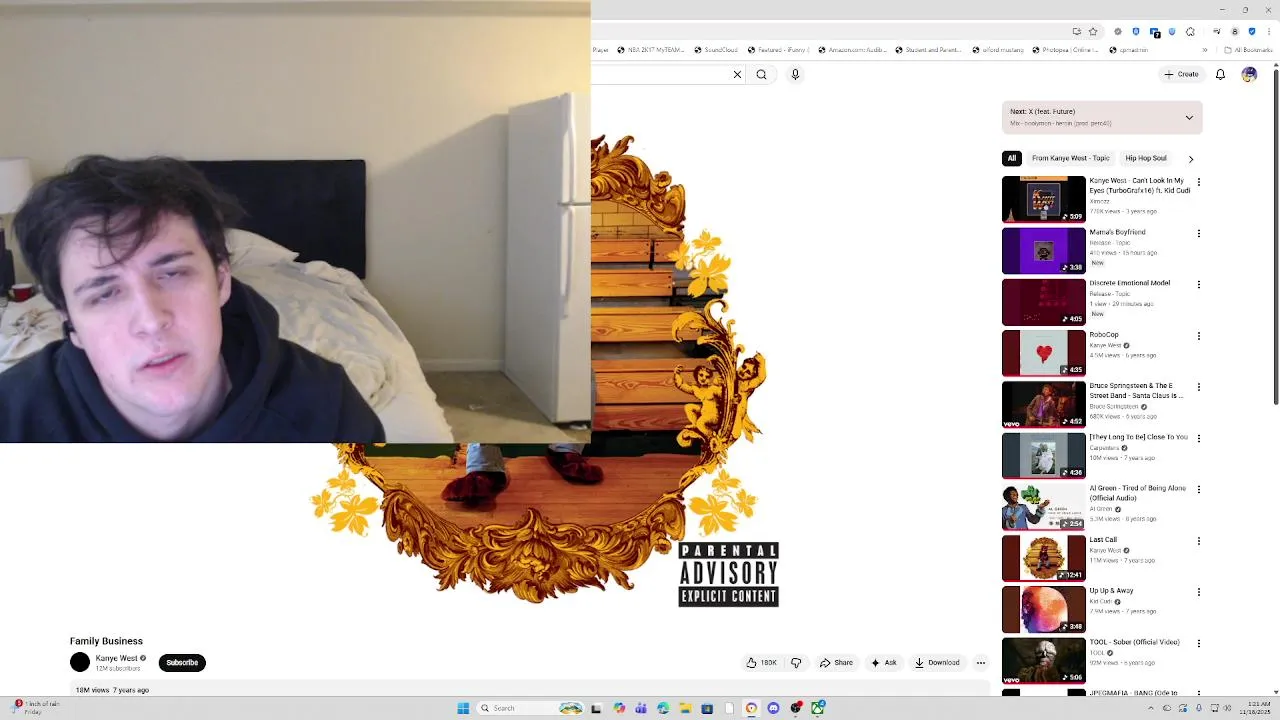Open options for TOOL - Sober video

1198,643
